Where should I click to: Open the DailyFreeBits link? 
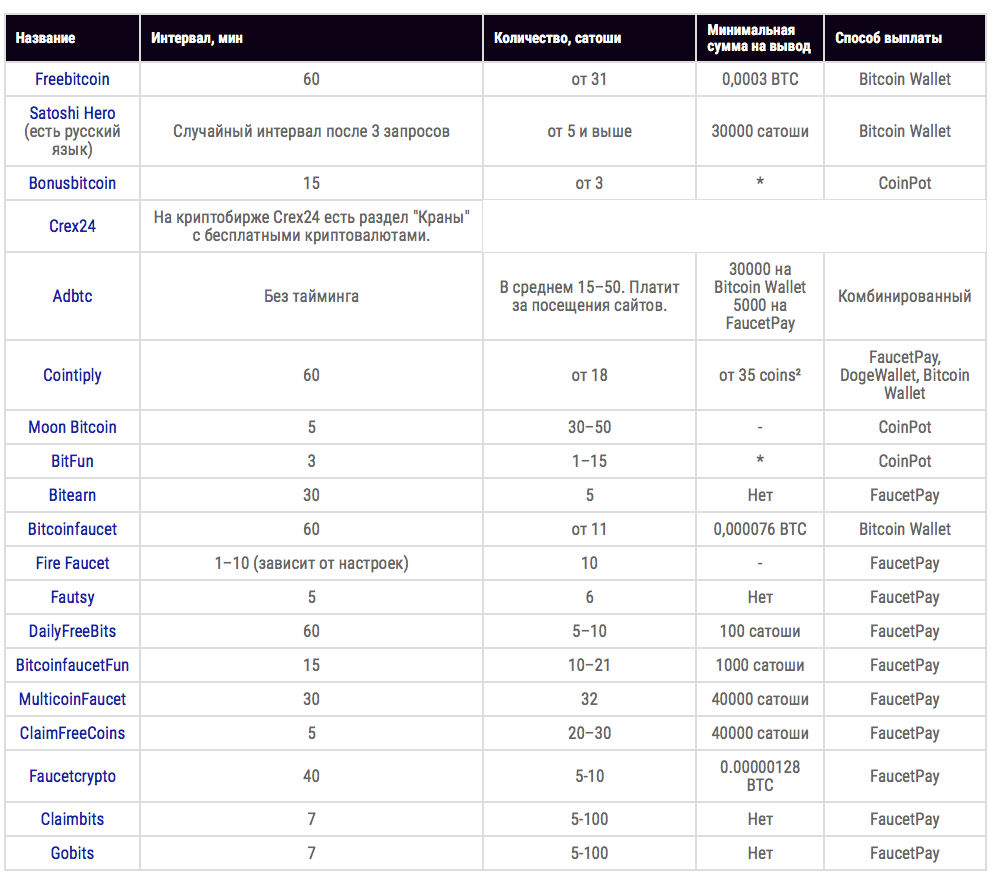coord(72,631)
